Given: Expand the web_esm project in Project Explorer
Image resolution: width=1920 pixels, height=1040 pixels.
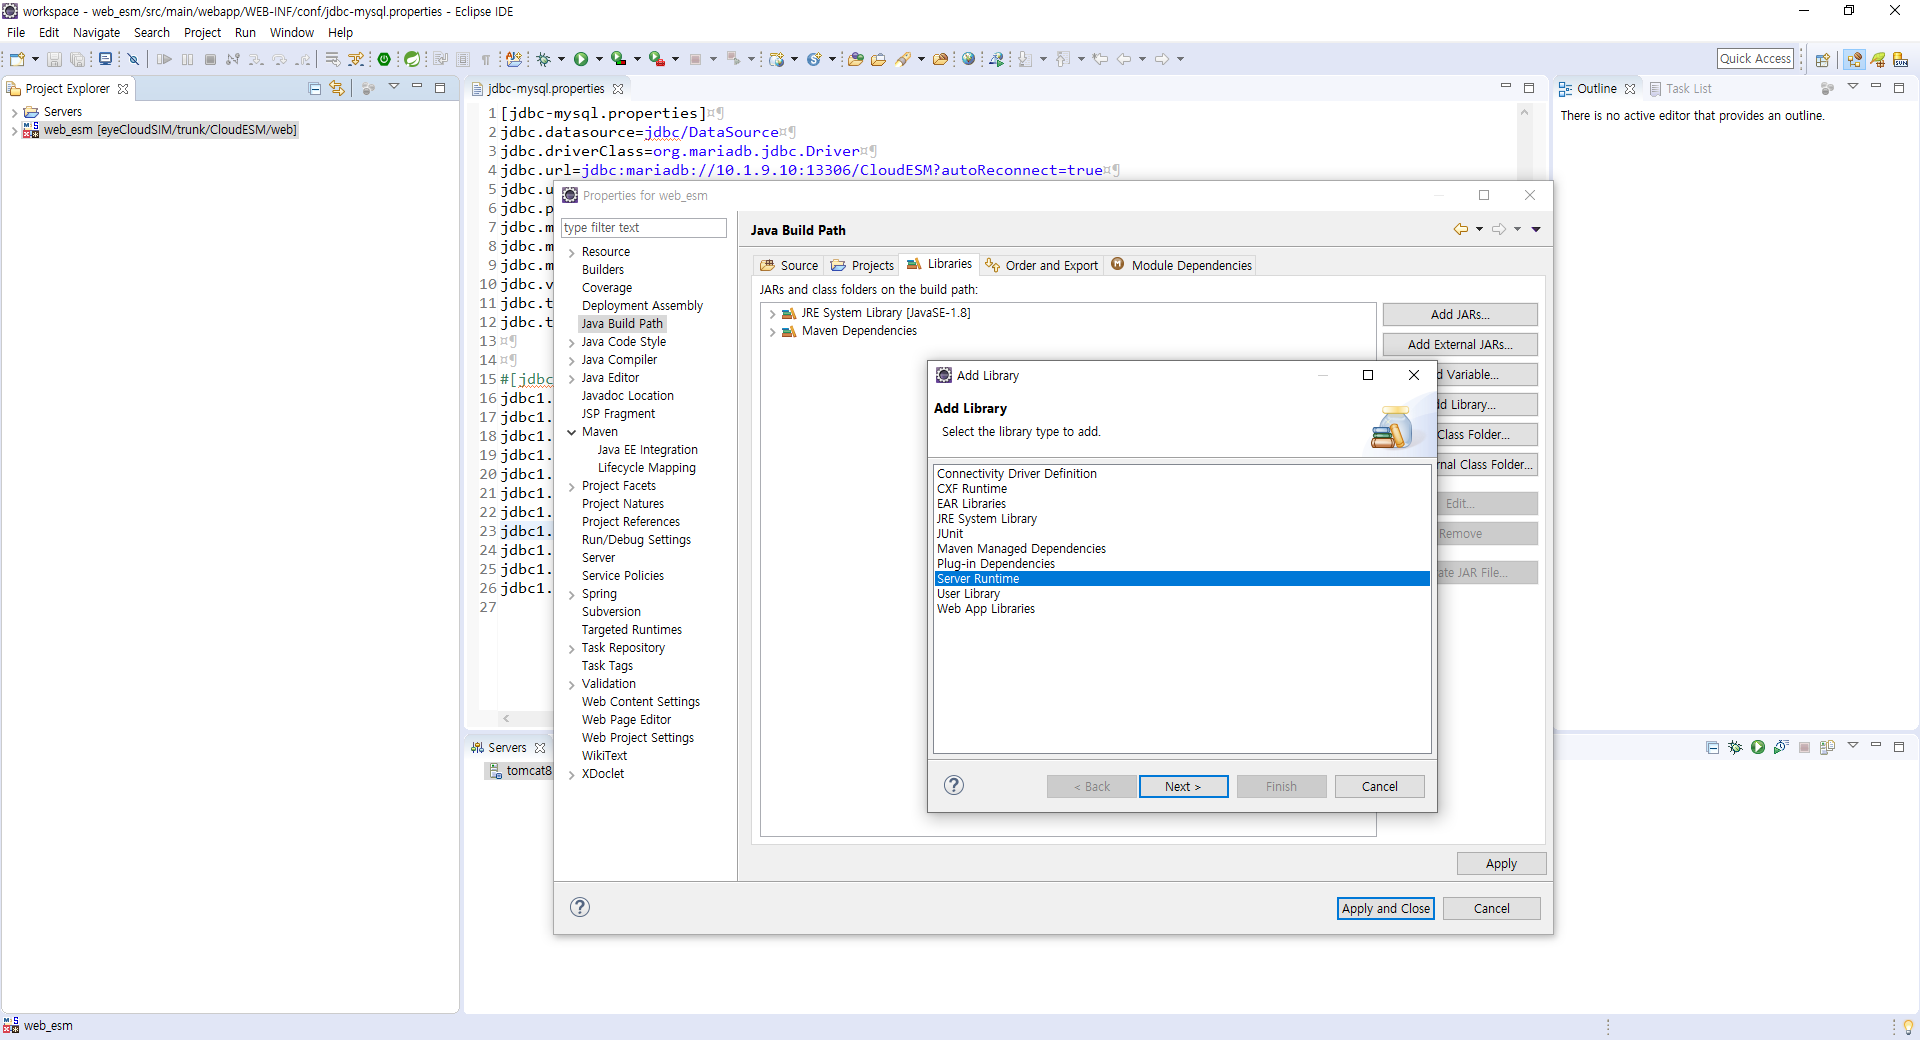Looking at the screenshot, I should tap(14, 131).
